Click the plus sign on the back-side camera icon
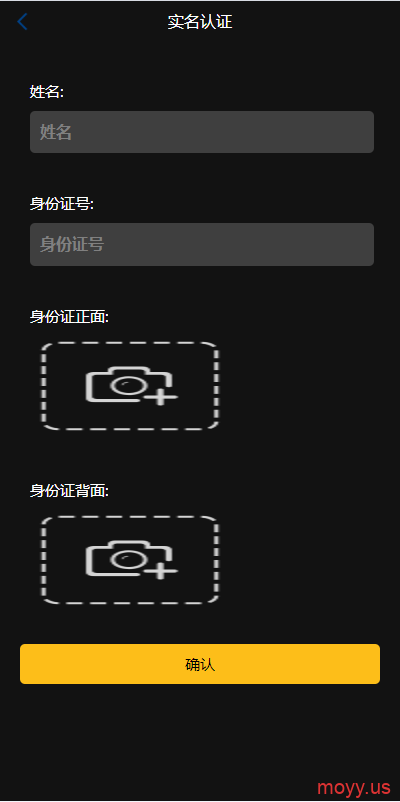The image size is (400, 802). (161, 570)
